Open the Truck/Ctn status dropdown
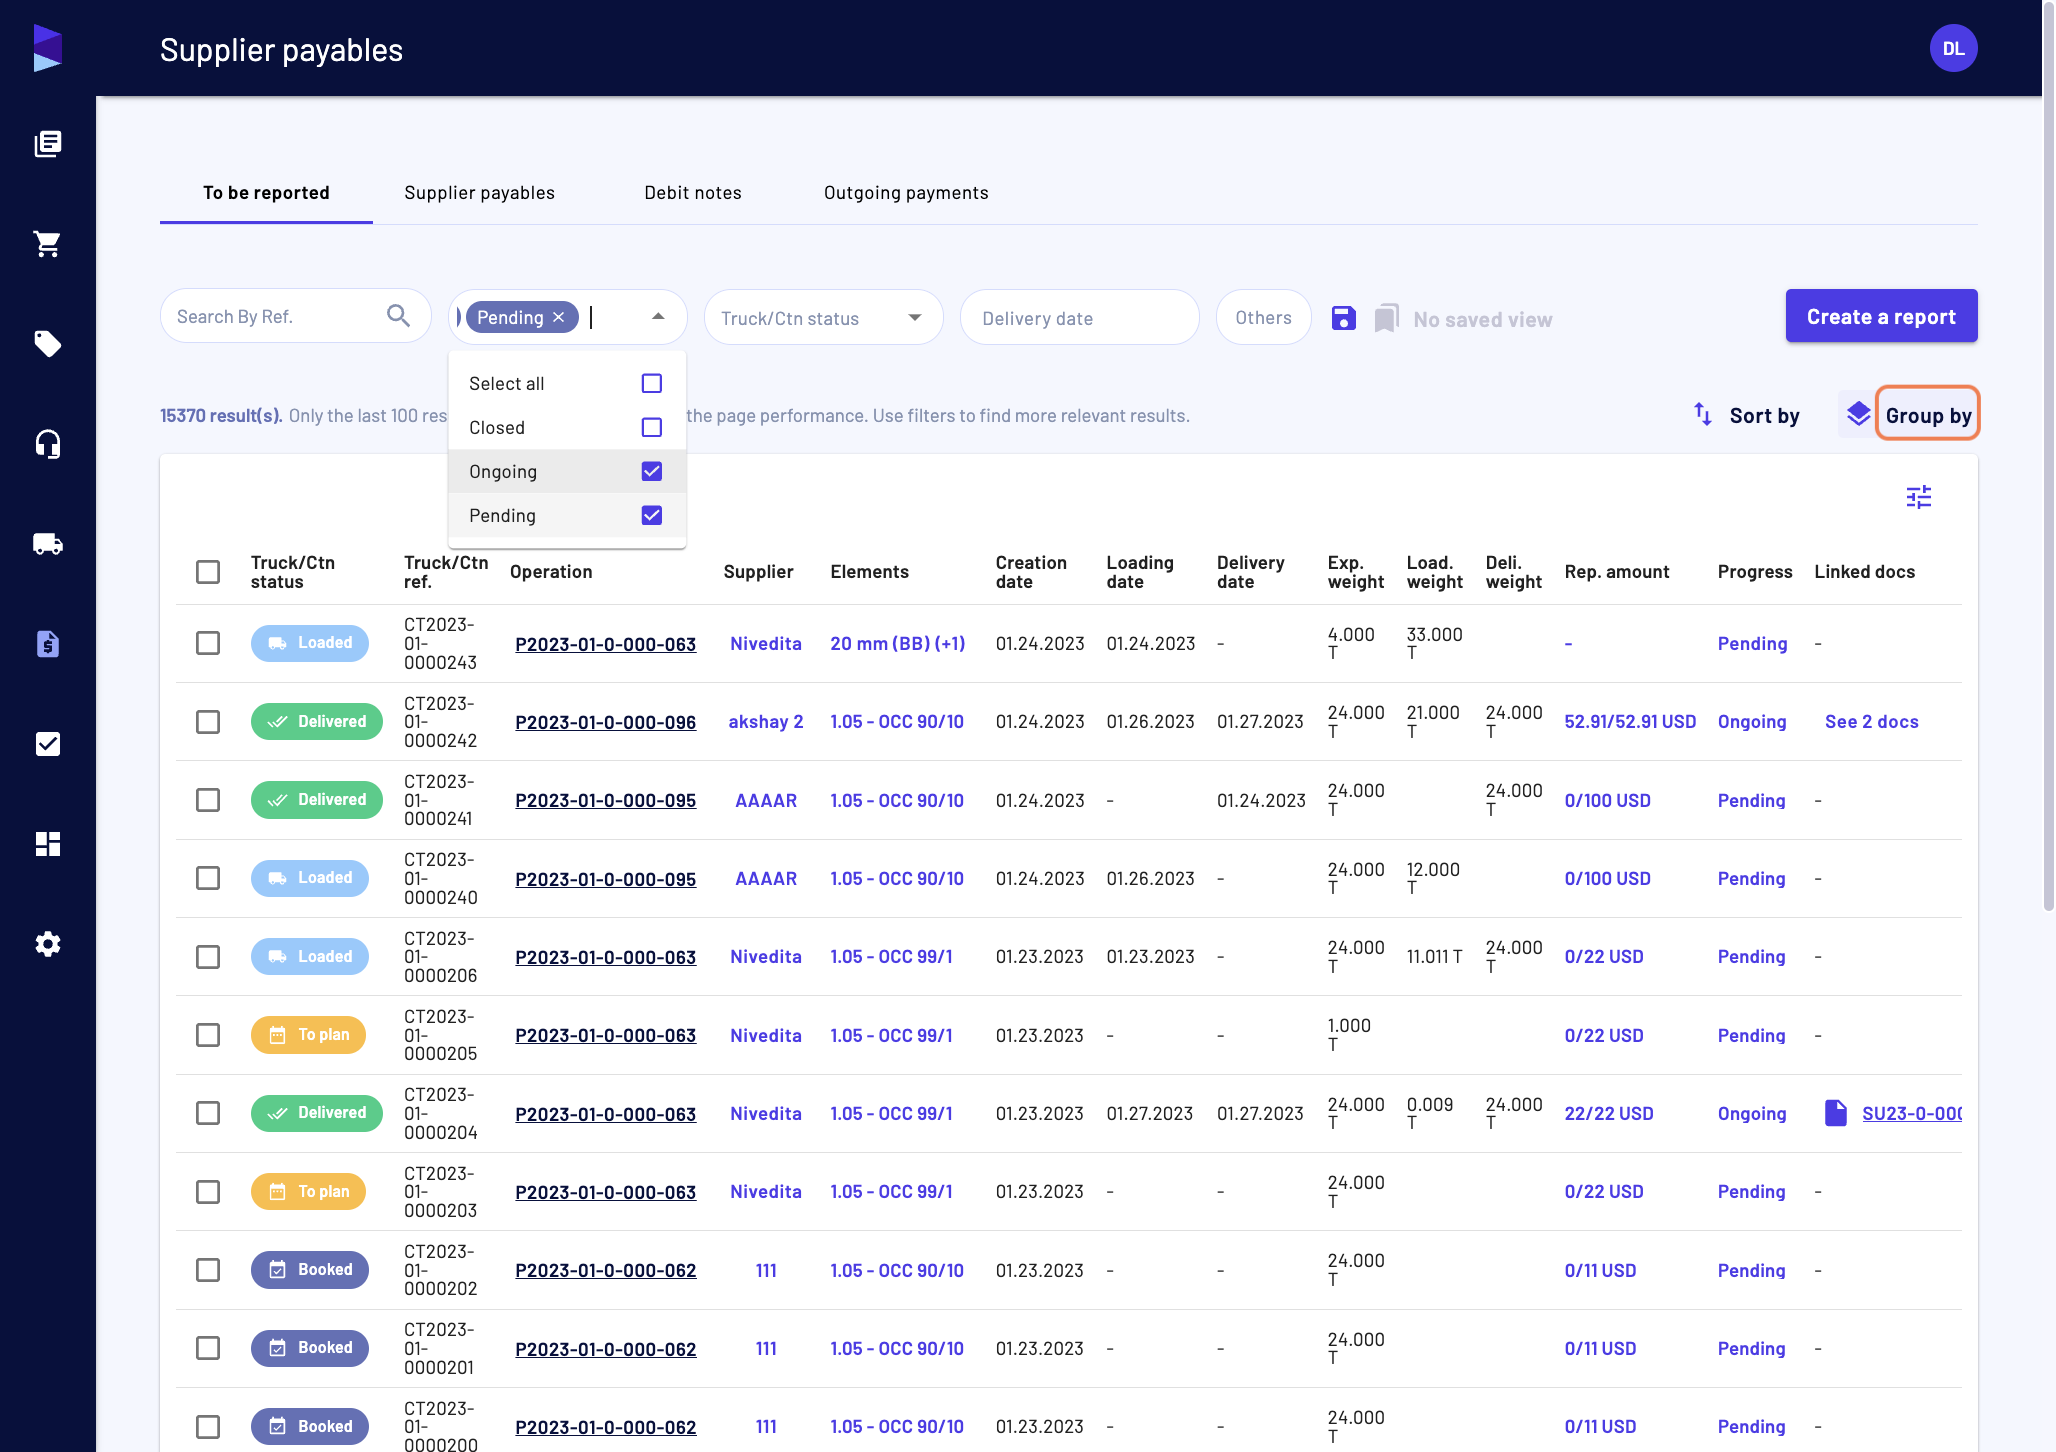The height and width of the screenshot is (1452, 2056). 824,318
